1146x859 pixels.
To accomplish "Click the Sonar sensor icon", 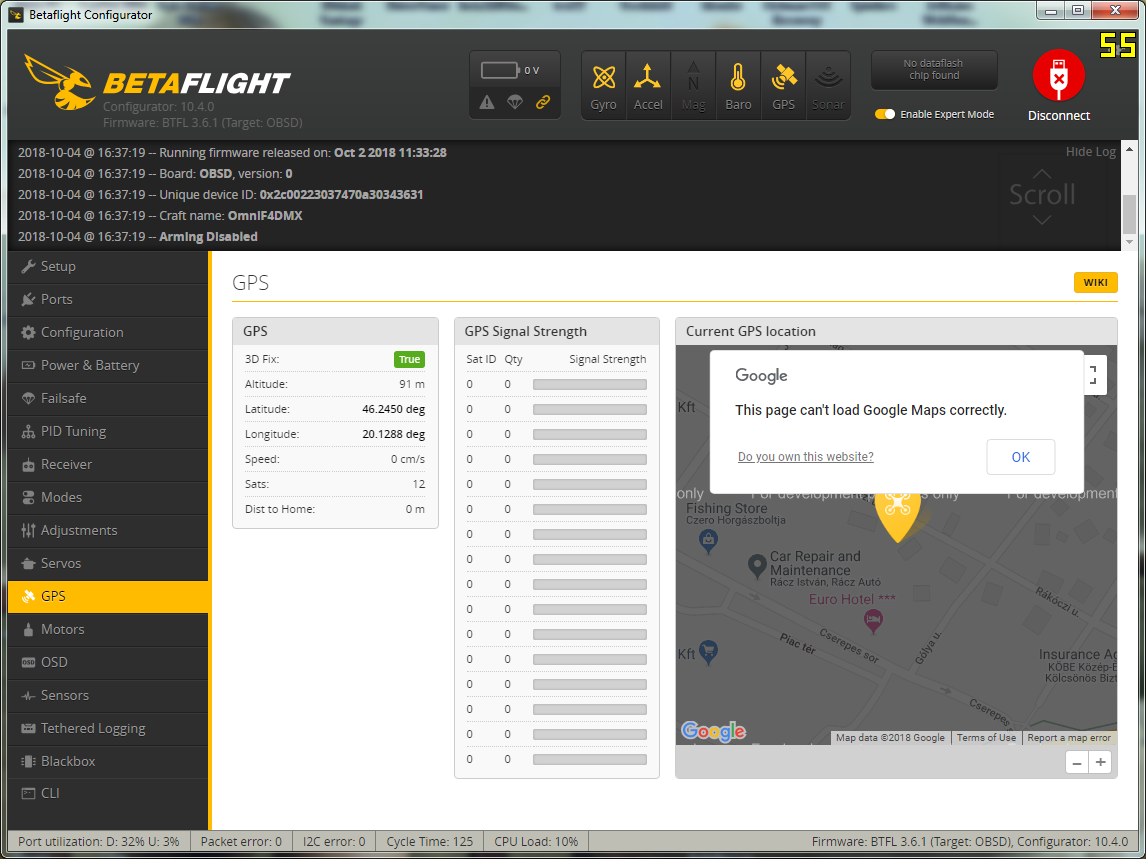I will click(828, 85).
